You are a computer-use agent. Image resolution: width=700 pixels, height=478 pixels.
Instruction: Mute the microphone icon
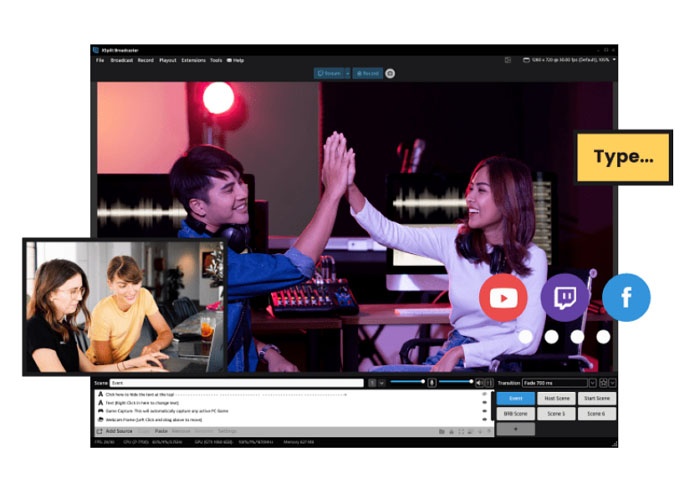point(432,383)
